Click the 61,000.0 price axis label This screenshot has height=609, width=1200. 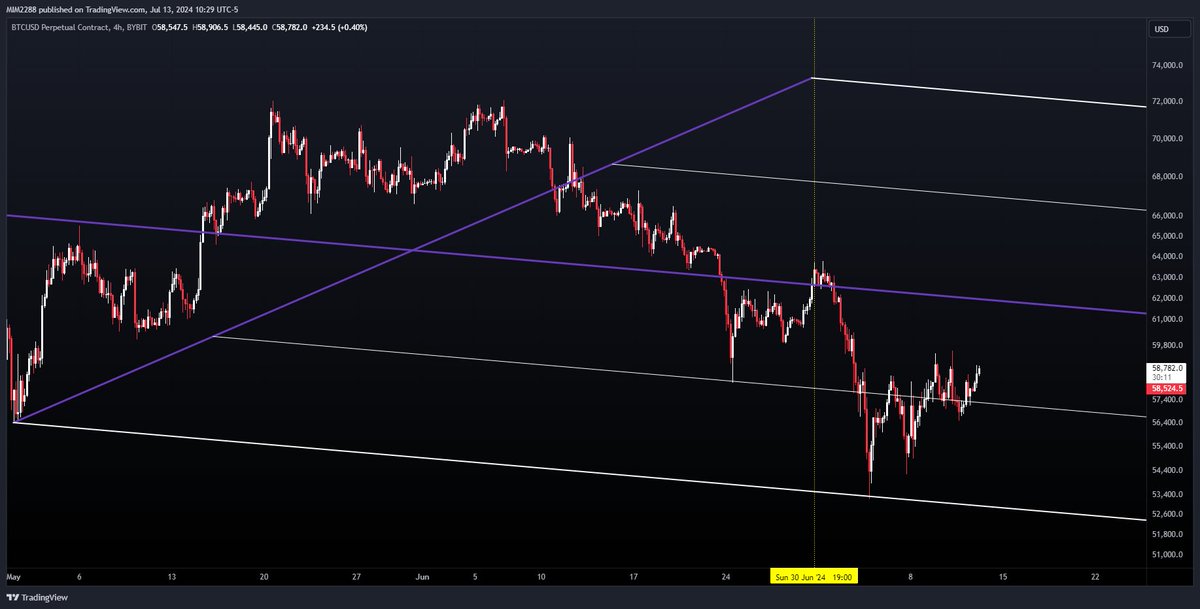point(1169,319)
